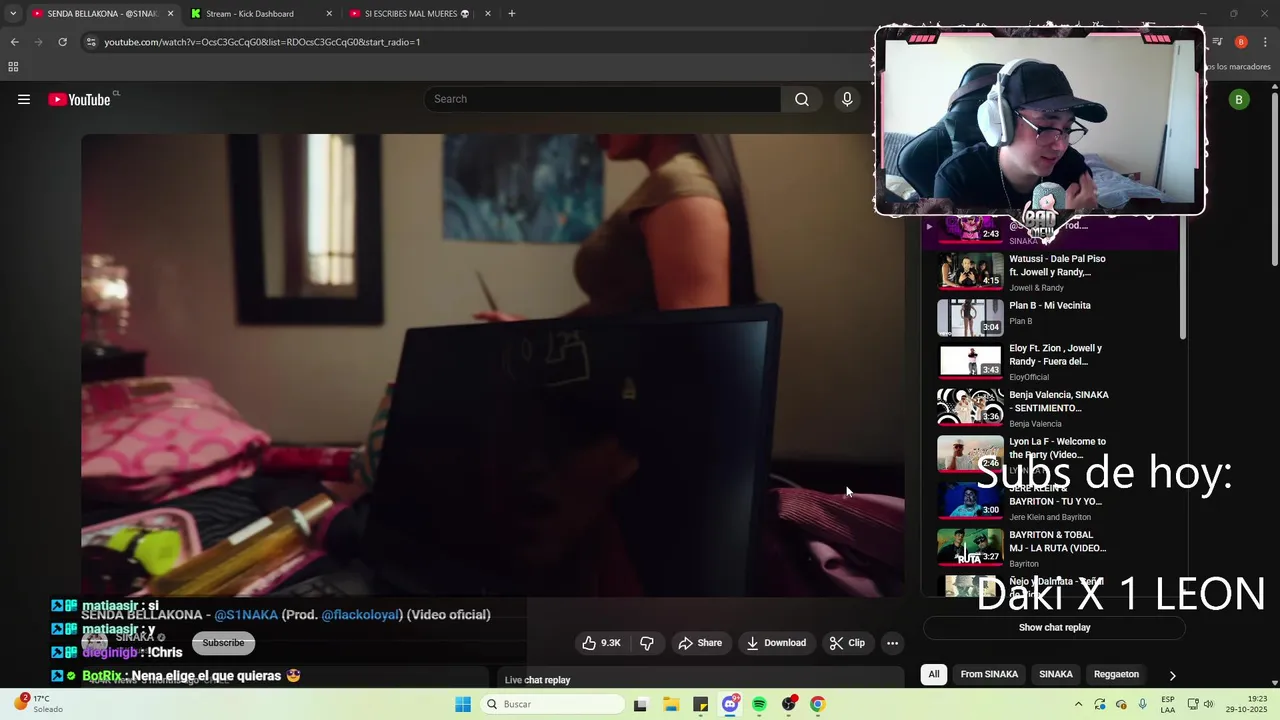Click the microphone icon in system tray
This screenshot has height=720, width=1280.
click(x=1143, y=704)
